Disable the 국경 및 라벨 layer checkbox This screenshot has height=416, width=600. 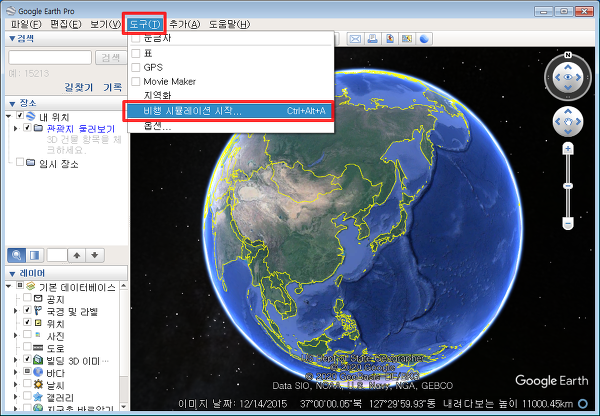[27, 310]
